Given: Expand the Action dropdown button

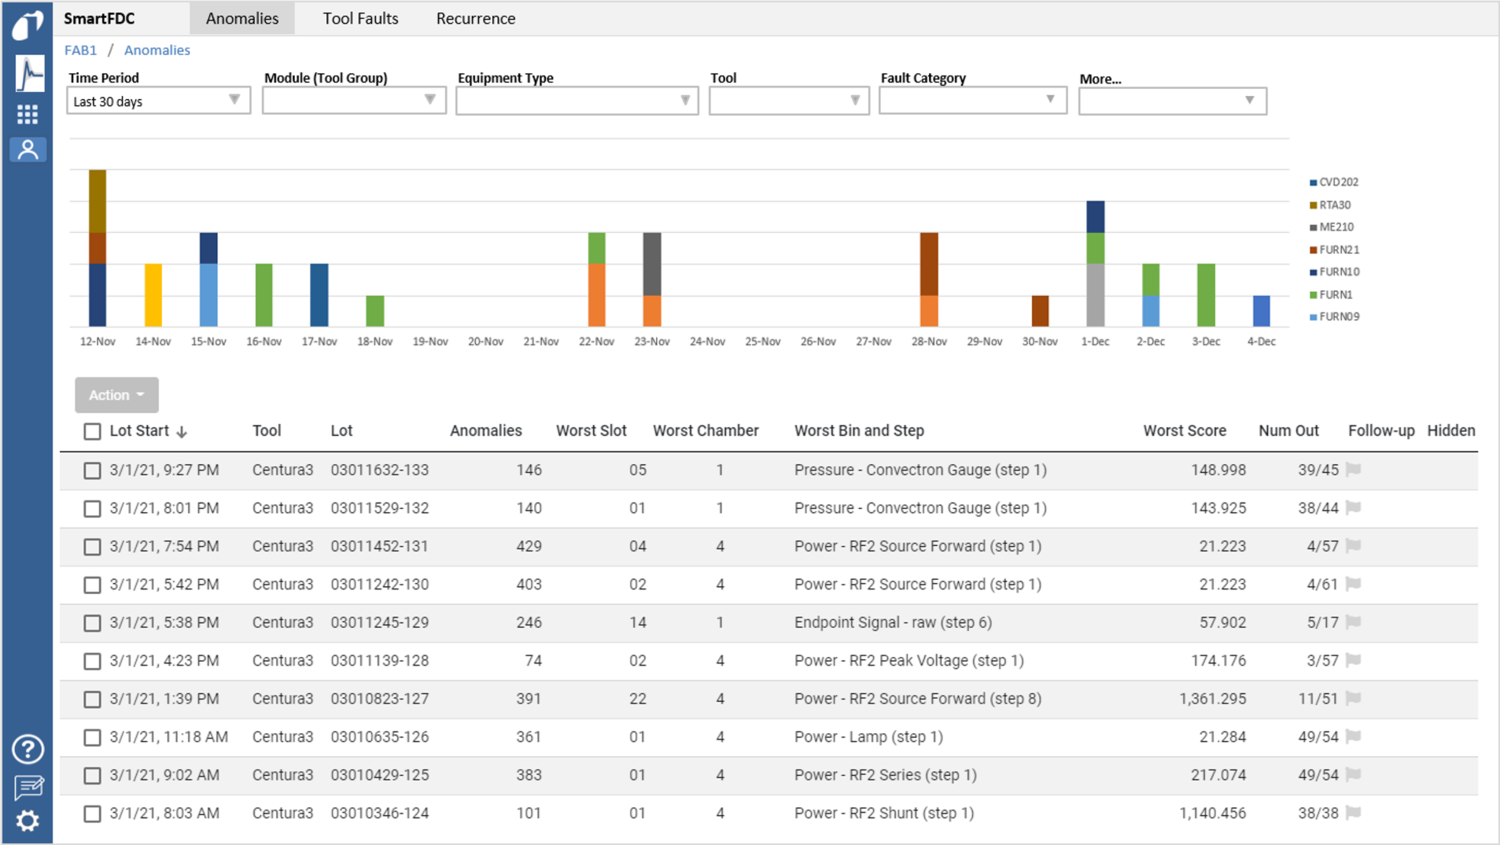Looking at the screenshot, I should click(117, 395).
